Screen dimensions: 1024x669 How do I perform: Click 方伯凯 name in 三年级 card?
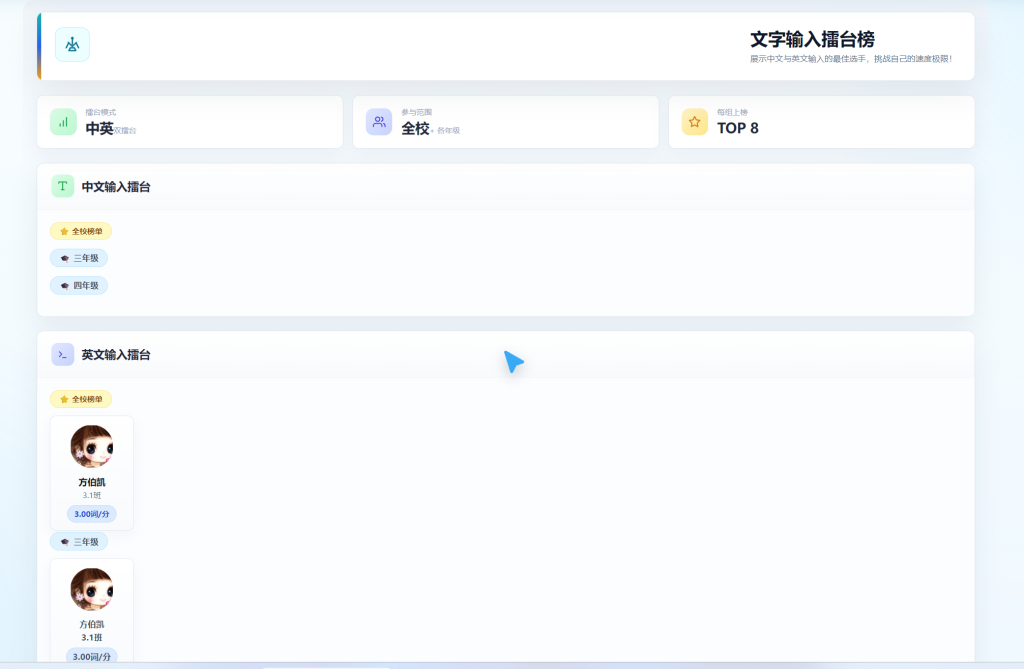[x=91, y=625]
